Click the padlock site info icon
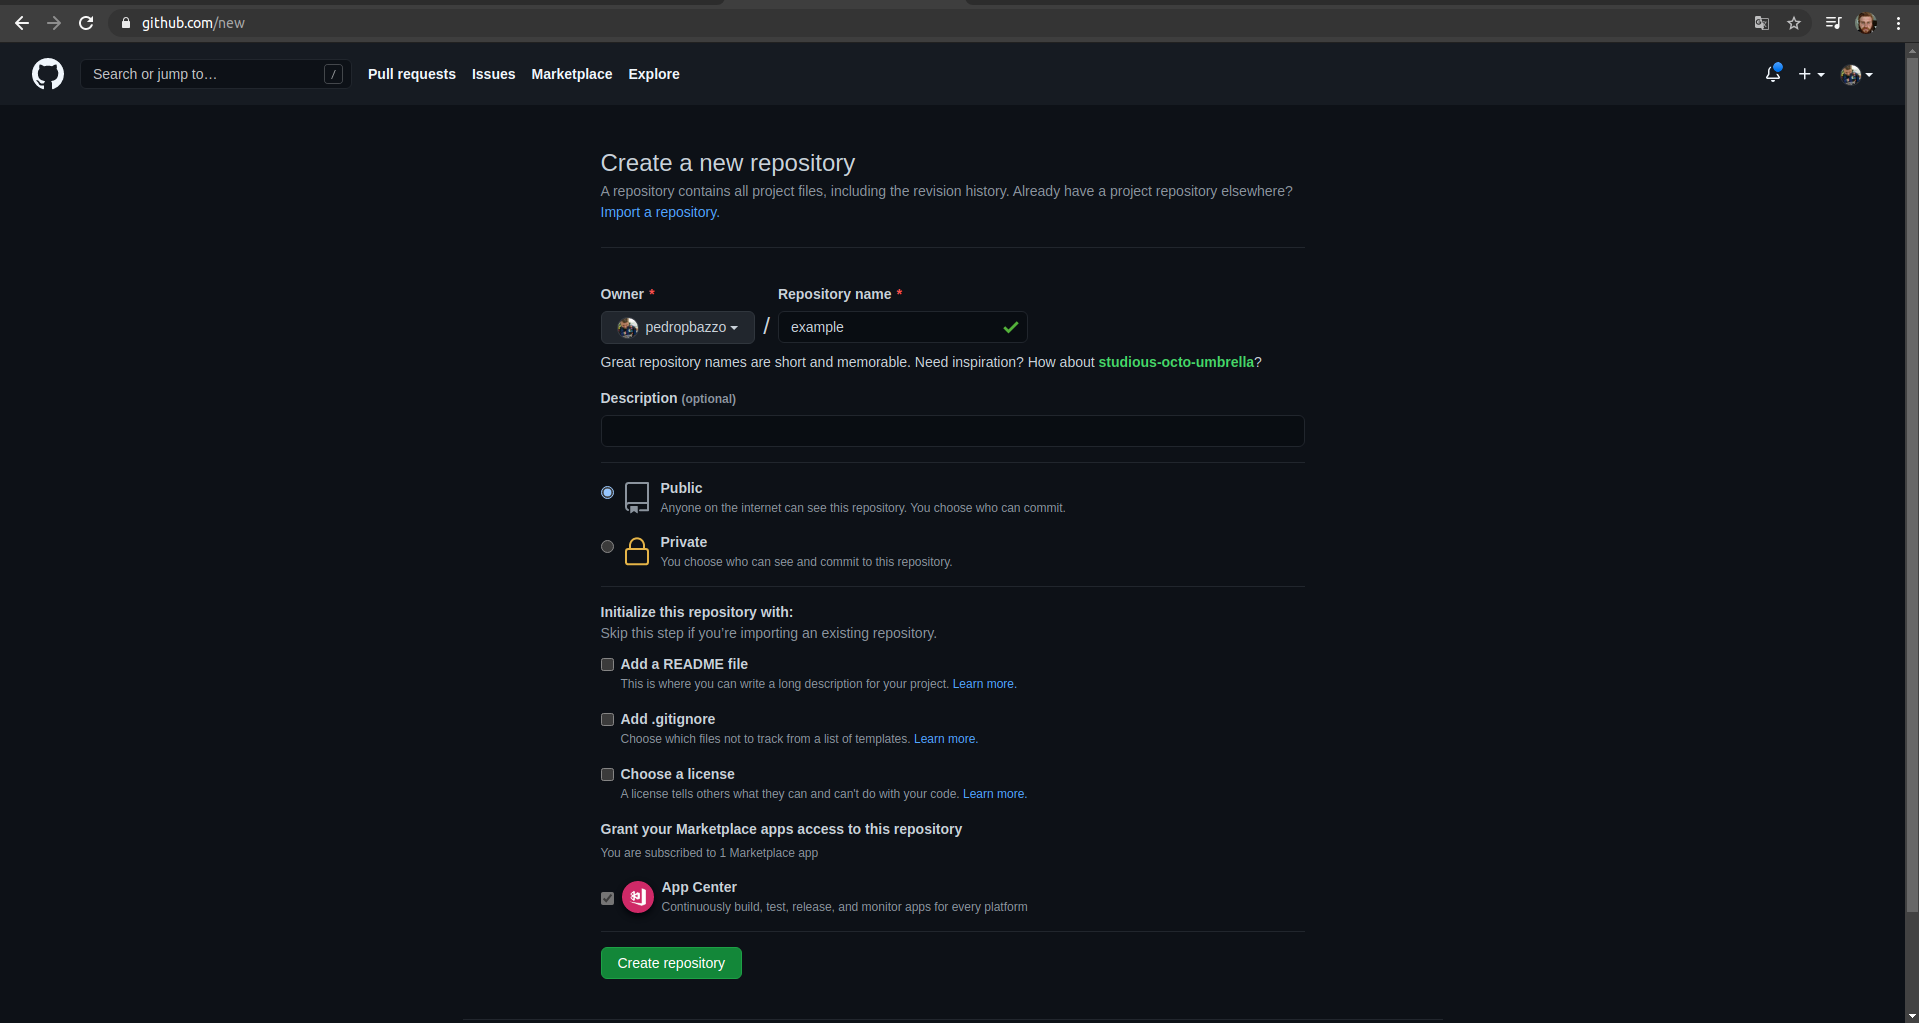Screen dimensions: 1919x1023 point(126,23)
